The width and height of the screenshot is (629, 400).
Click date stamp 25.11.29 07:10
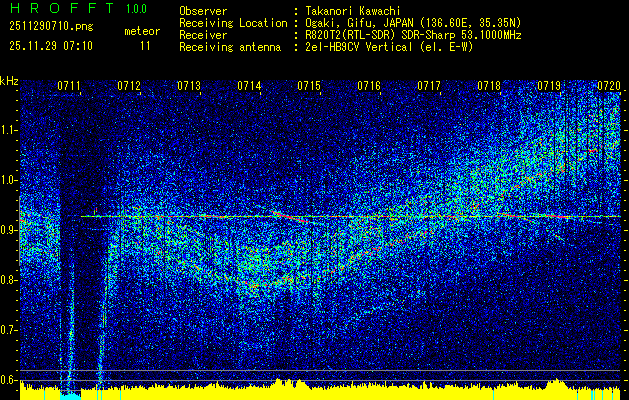pyautogui.click(x=51, y=46)
